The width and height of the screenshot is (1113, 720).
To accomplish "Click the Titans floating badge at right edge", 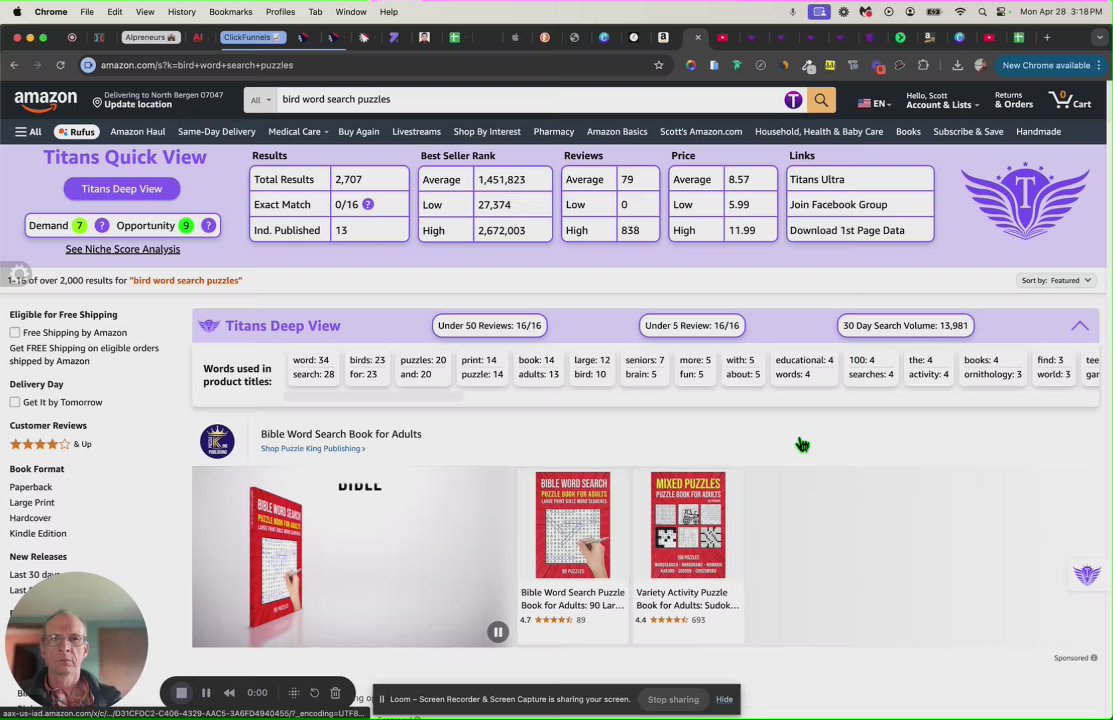I will [x=1086, y=574].
